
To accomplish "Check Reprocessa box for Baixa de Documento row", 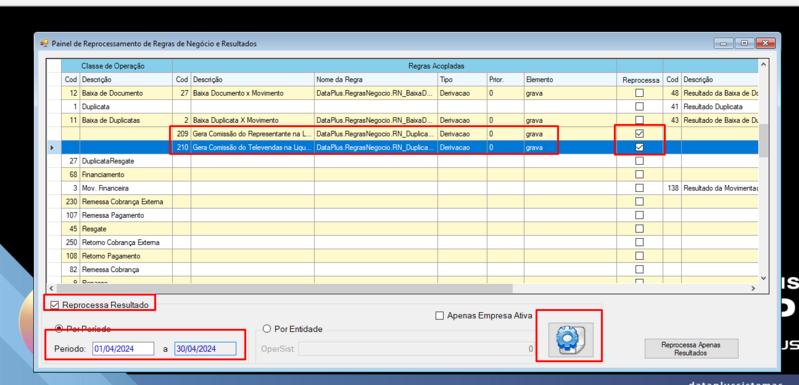I will click(x=640, y=93).
